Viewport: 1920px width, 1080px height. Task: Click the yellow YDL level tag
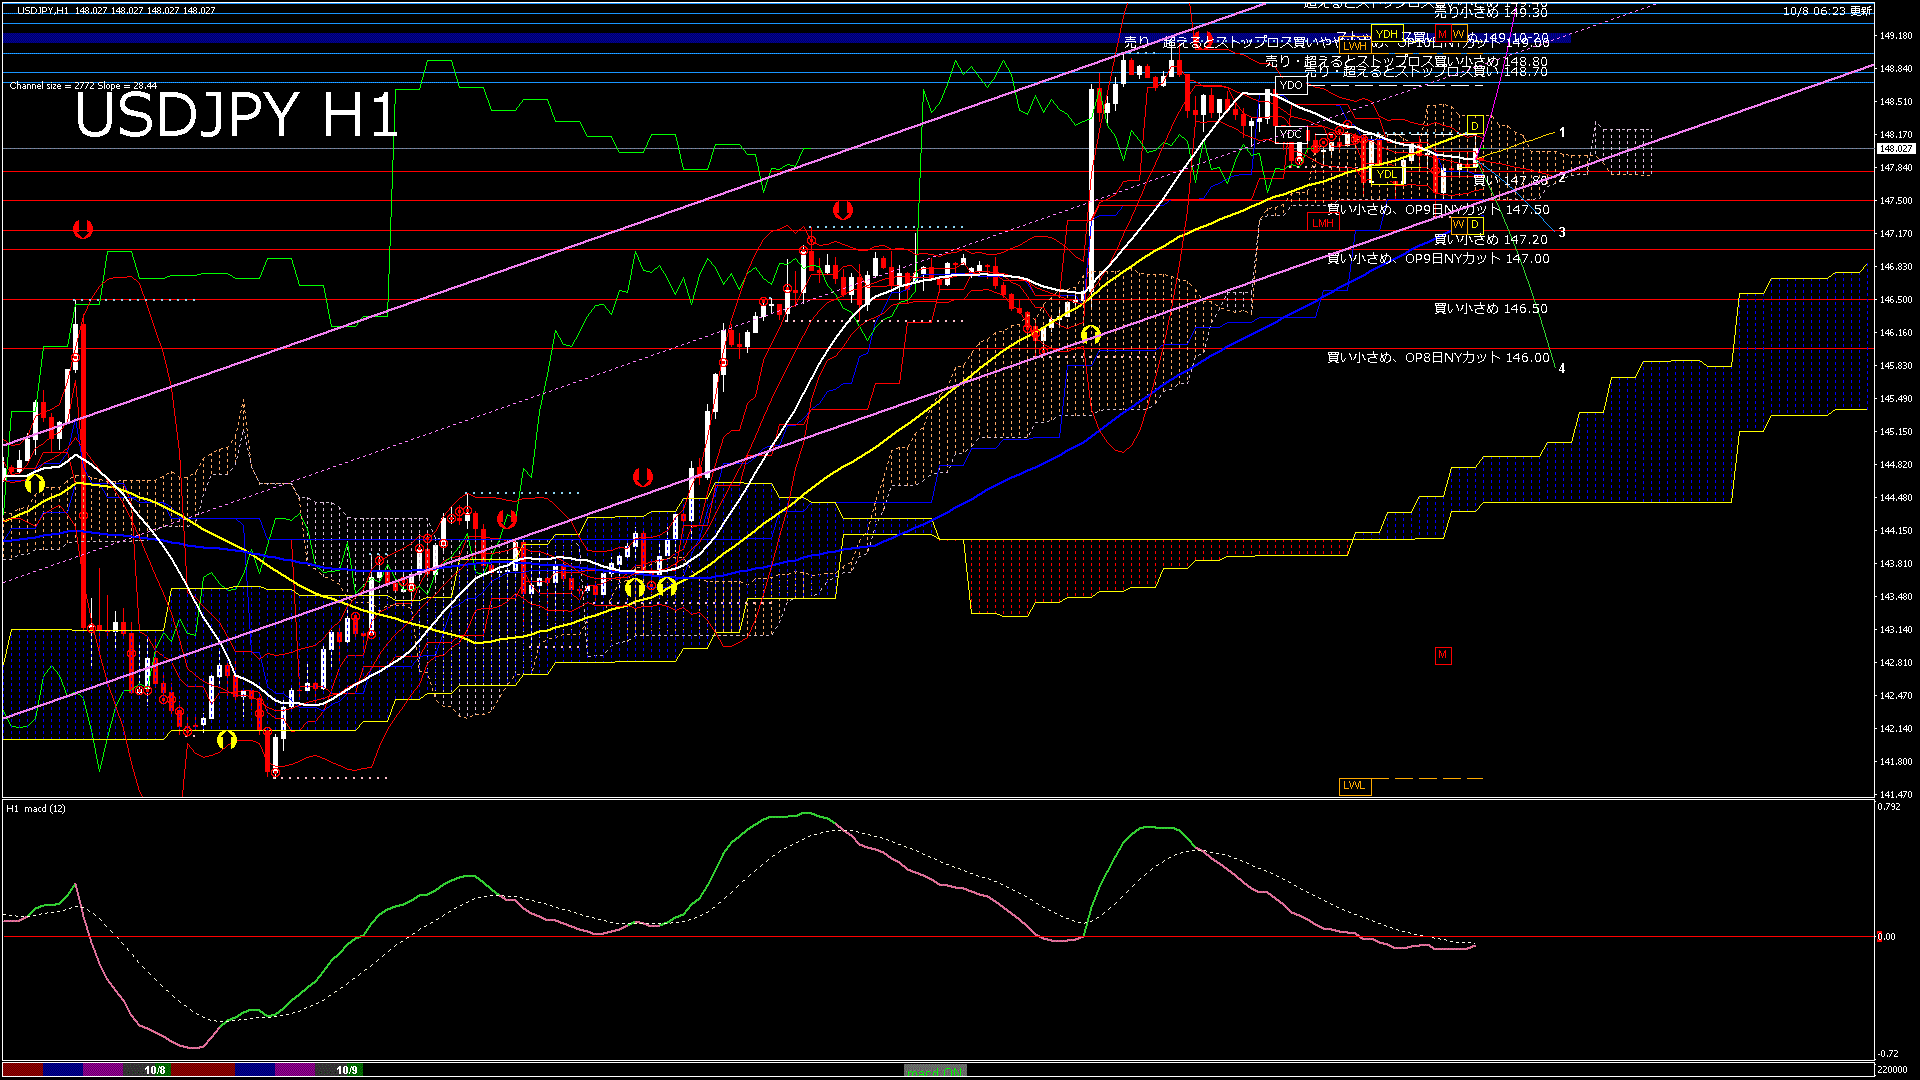[1386, 175]
